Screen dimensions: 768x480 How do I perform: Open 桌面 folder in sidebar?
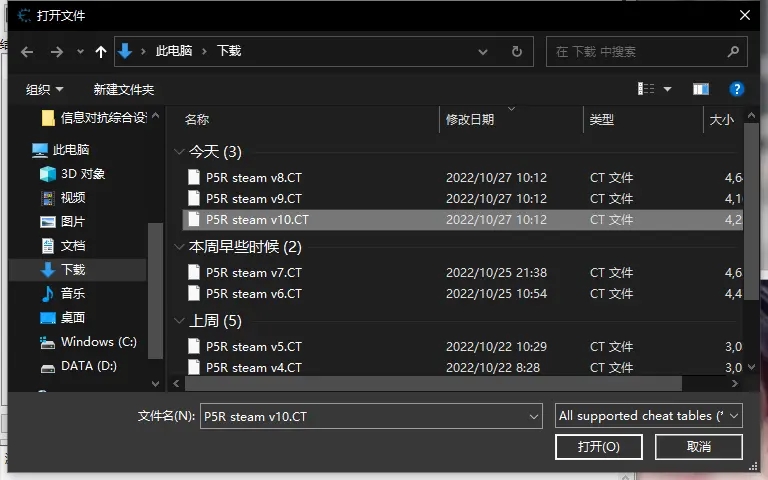(63, 317)
